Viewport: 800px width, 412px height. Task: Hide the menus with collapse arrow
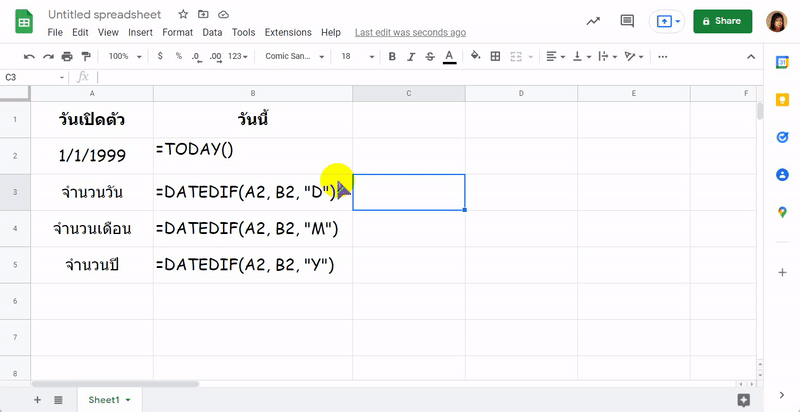(x=751, y=57)
